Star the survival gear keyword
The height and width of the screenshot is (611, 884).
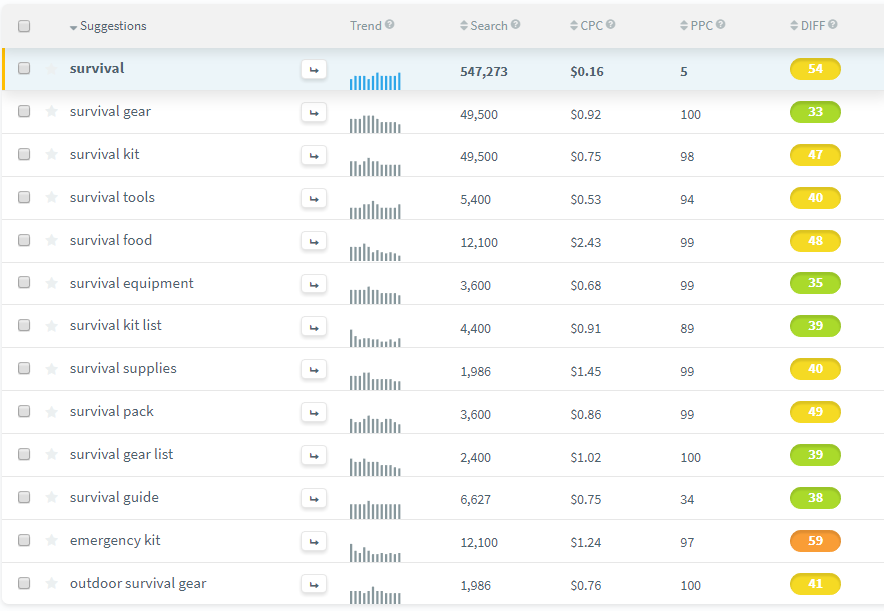click(x=52, y=112)
